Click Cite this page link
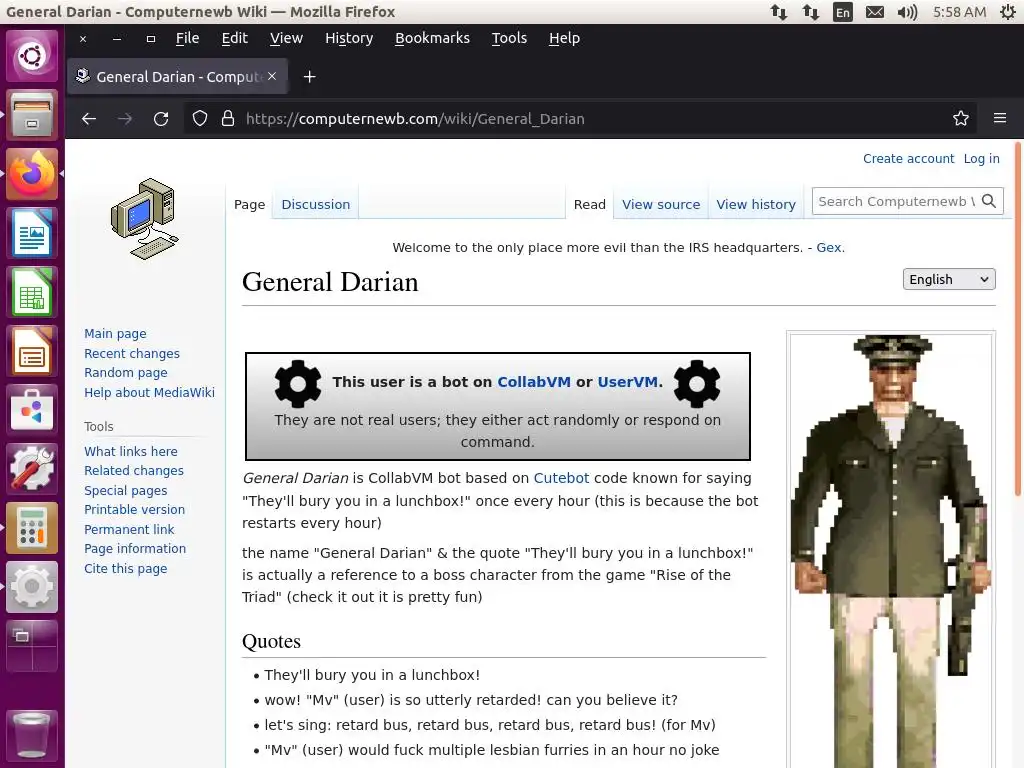This screenshot has width=1024, height=768. click(x=125, y=569)
